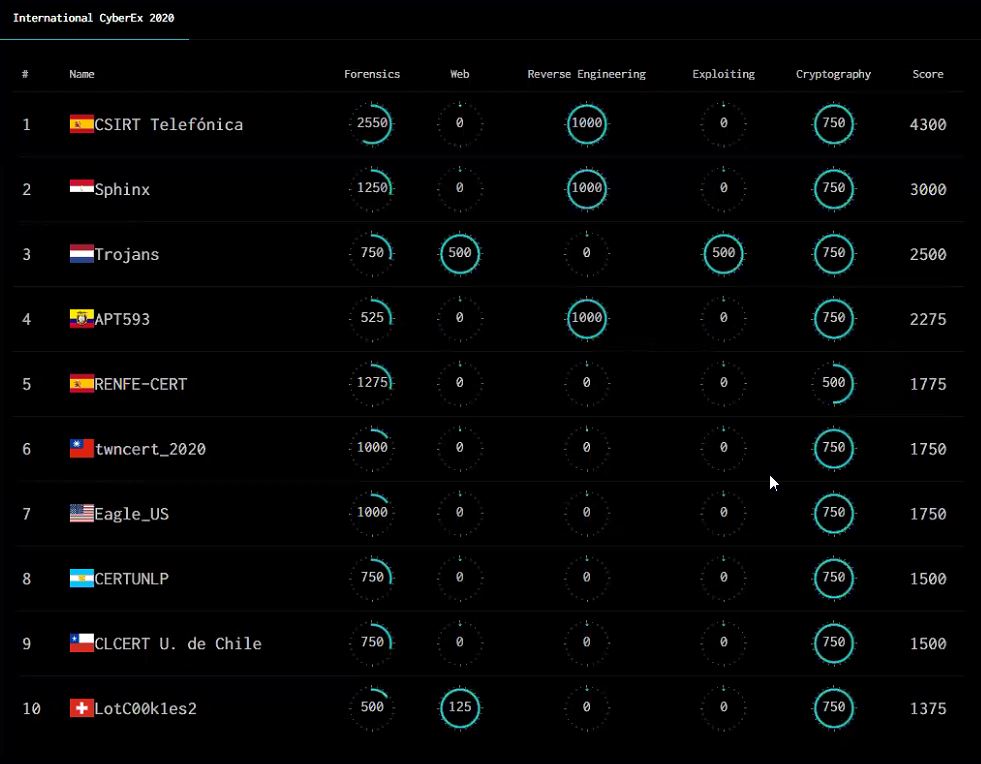Click team name APT593
Screen dimensions: 981x764
pos(122,319)
